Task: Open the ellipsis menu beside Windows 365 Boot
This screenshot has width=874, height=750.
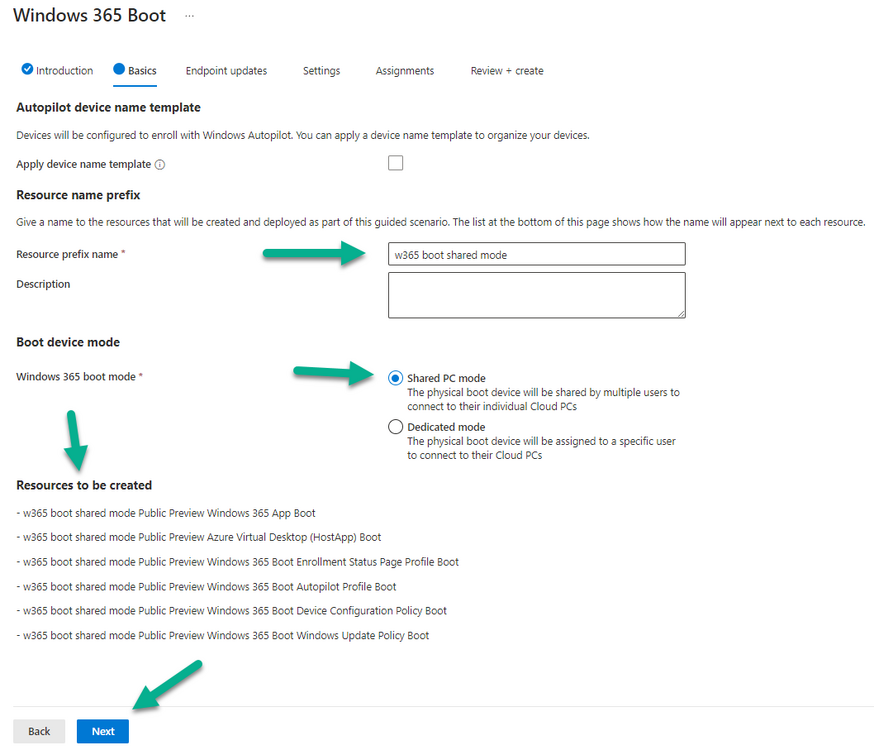Action: click(190, 16)
